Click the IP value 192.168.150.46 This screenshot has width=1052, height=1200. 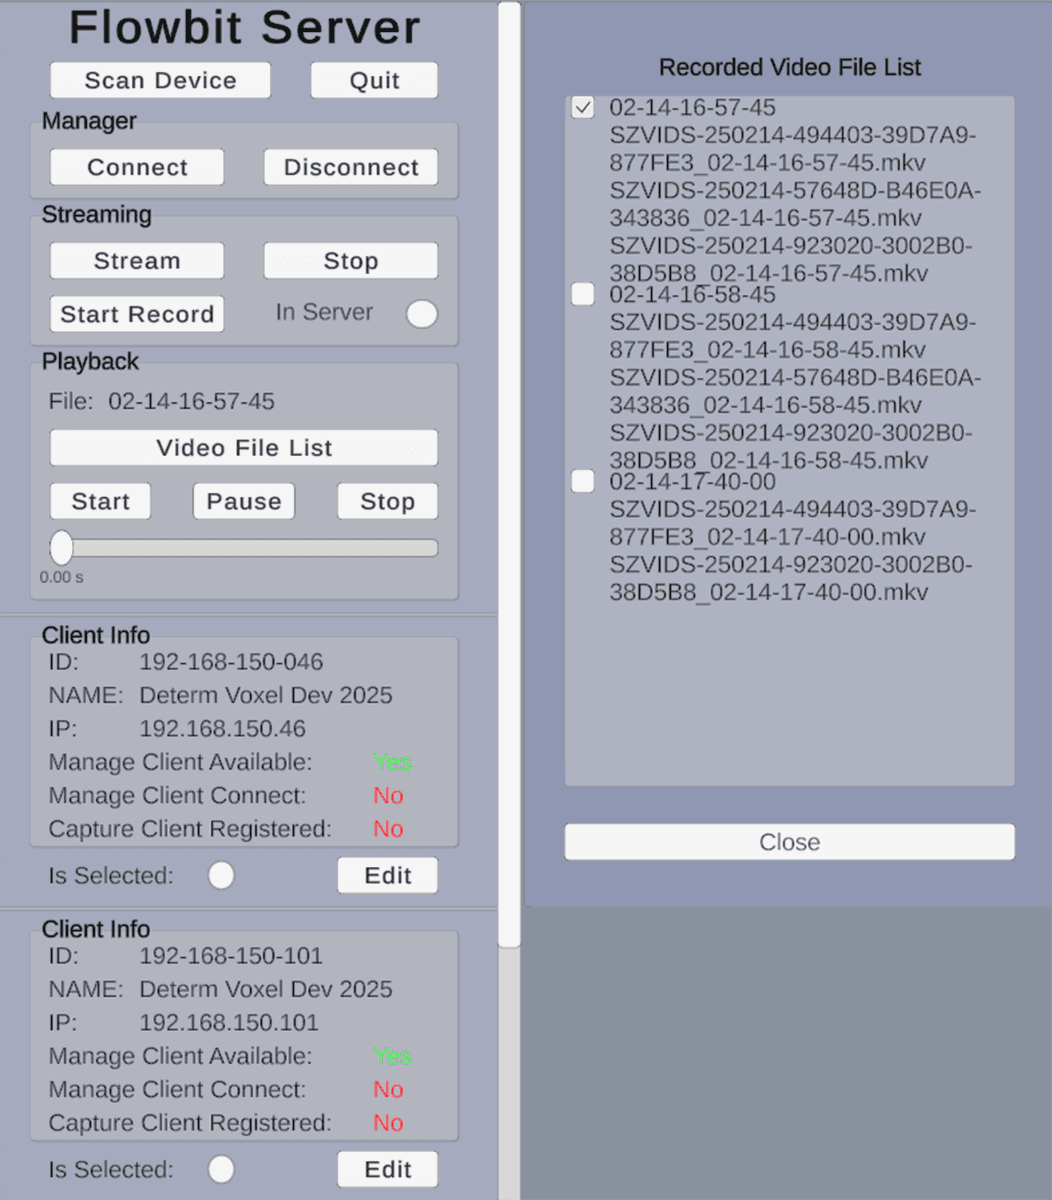[222, 729]
